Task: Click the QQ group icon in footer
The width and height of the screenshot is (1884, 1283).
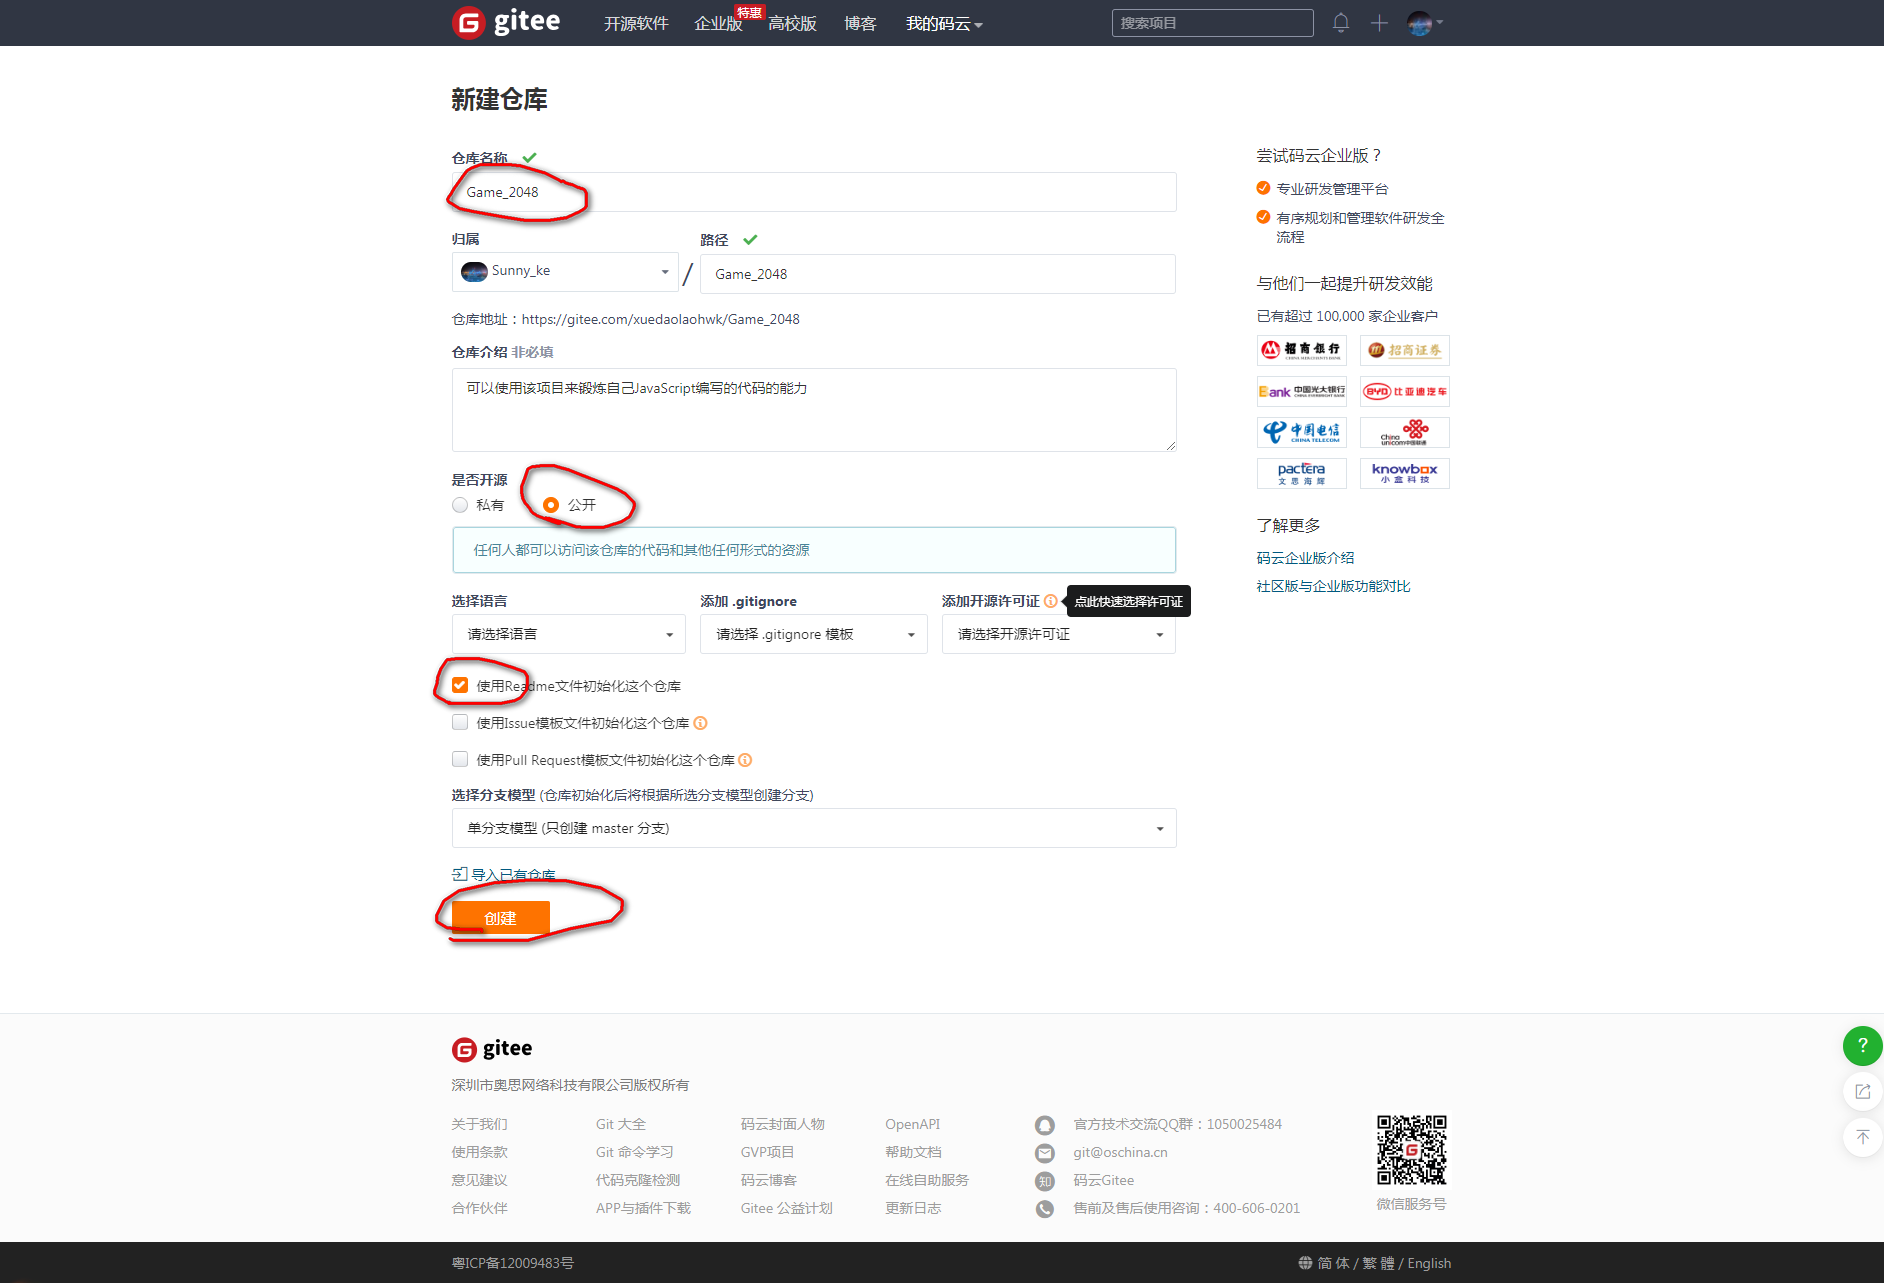Action: coord(1045,1125)
